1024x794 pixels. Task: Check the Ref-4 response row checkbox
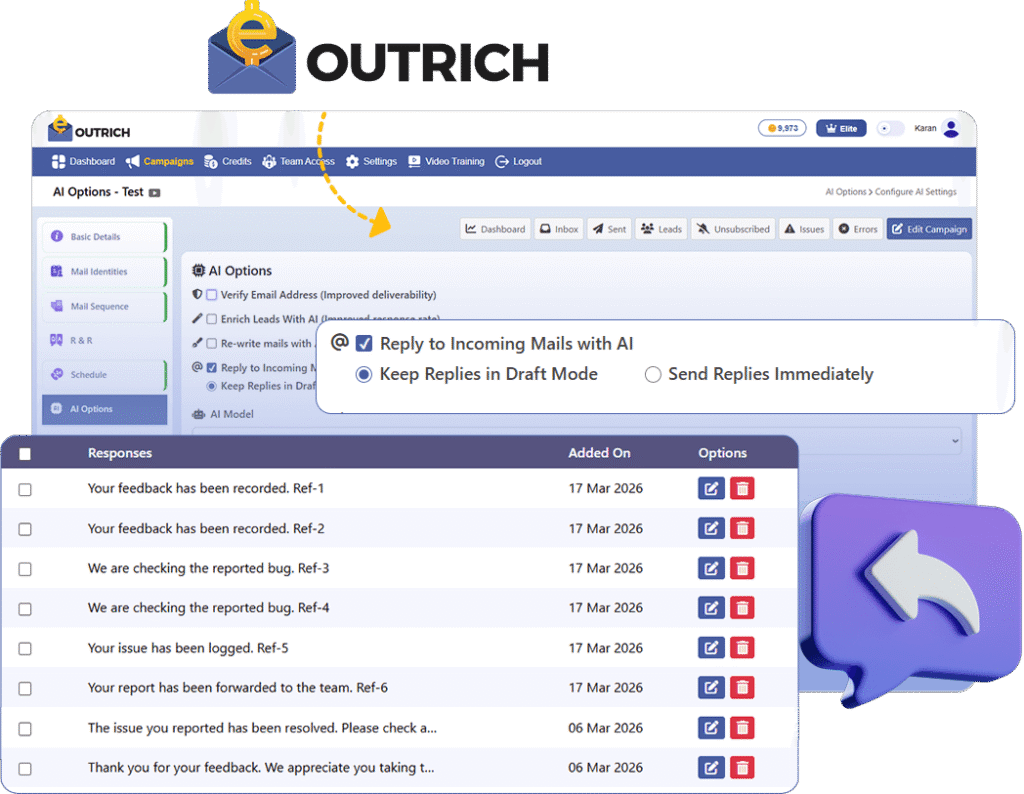(x=25, y=608)
